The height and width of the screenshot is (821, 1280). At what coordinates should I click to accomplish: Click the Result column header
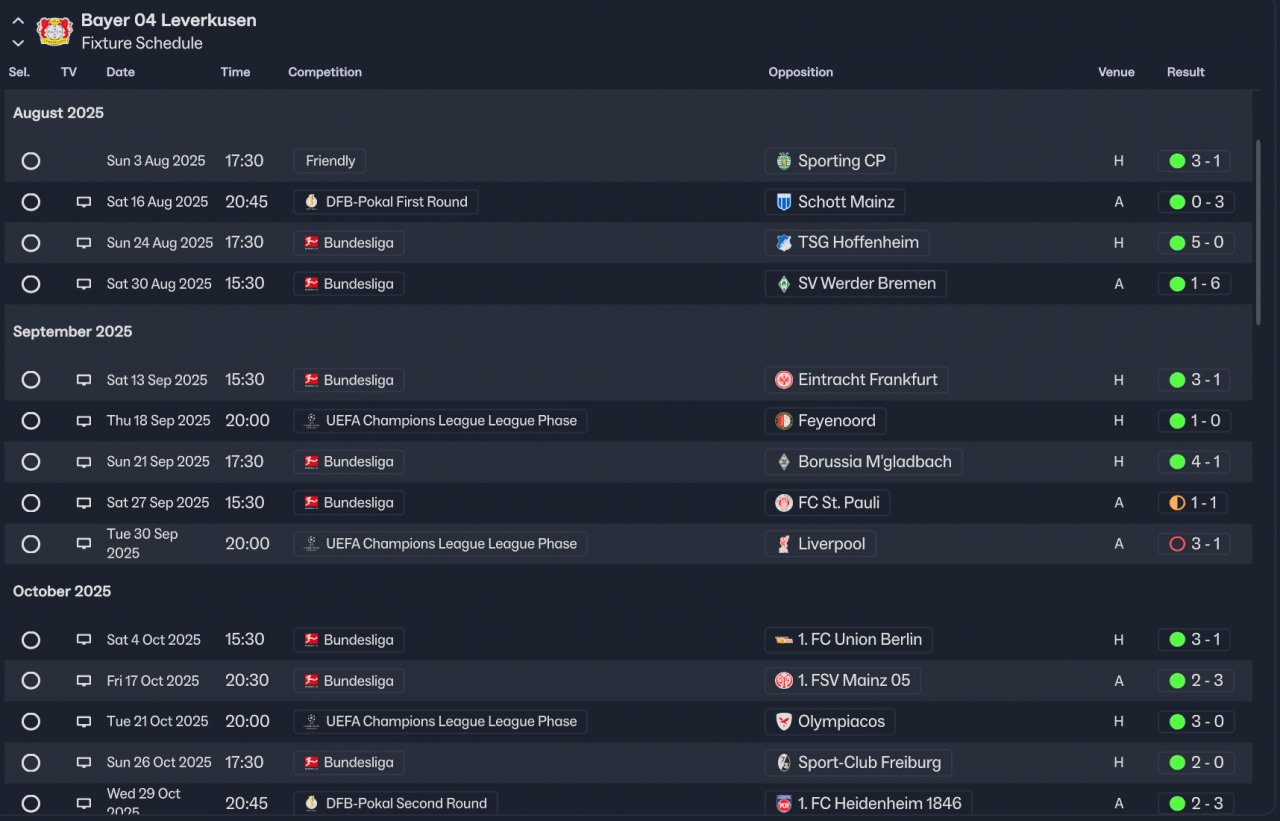point(1186,72)
